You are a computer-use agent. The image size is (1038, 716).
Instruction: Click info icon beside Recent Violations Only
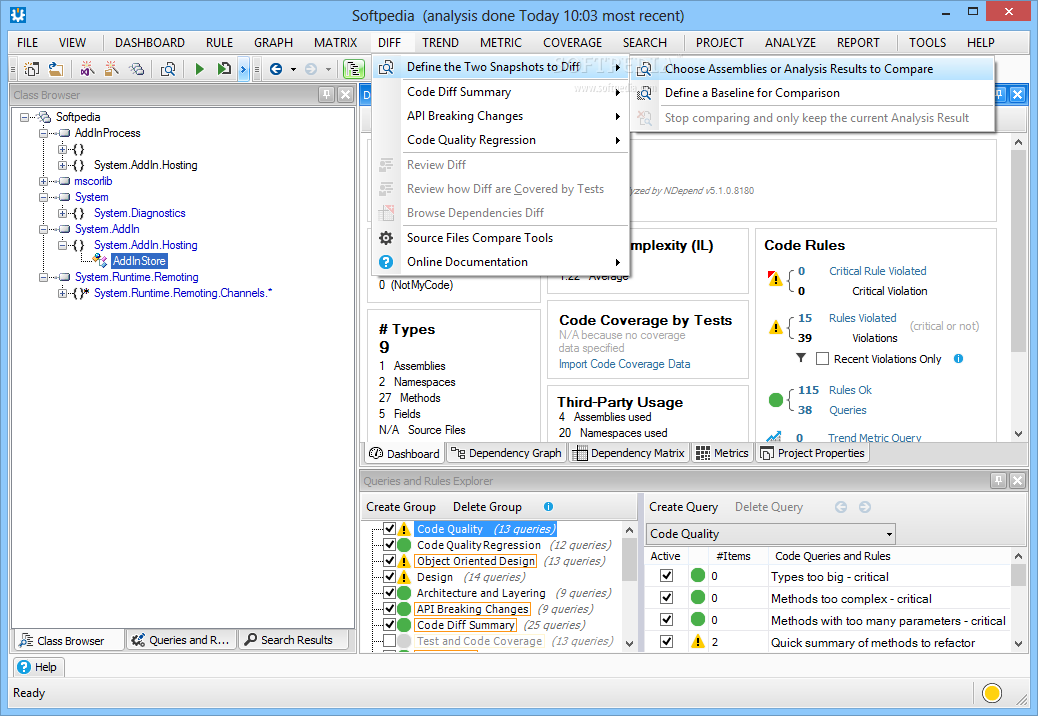click(958, 359)
